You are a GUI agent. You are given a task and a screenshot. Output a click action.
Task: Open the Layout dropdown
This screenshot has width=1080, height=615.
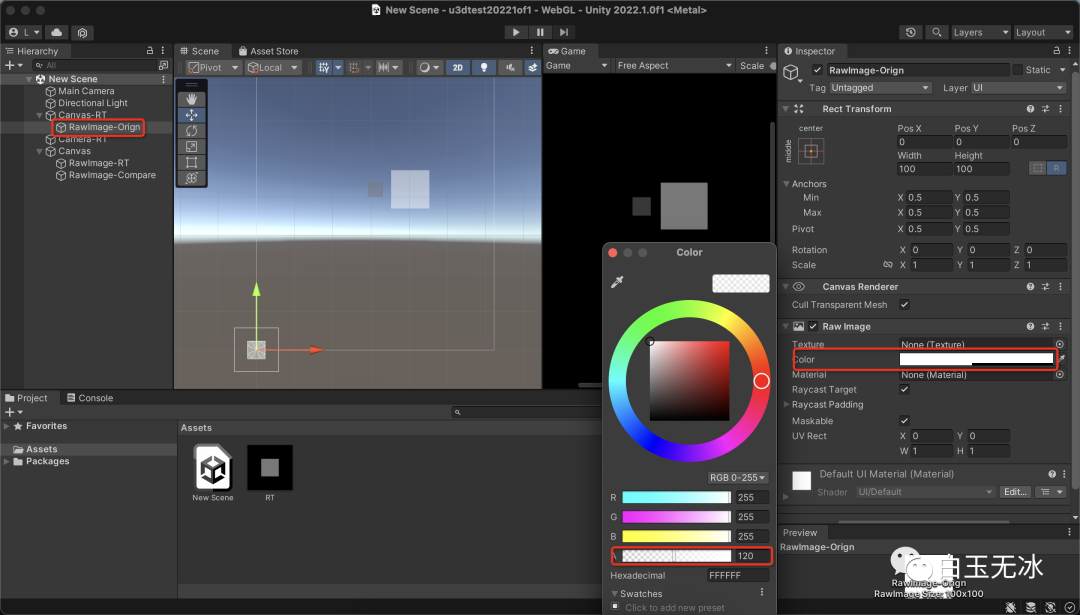tap(1043, 32)
